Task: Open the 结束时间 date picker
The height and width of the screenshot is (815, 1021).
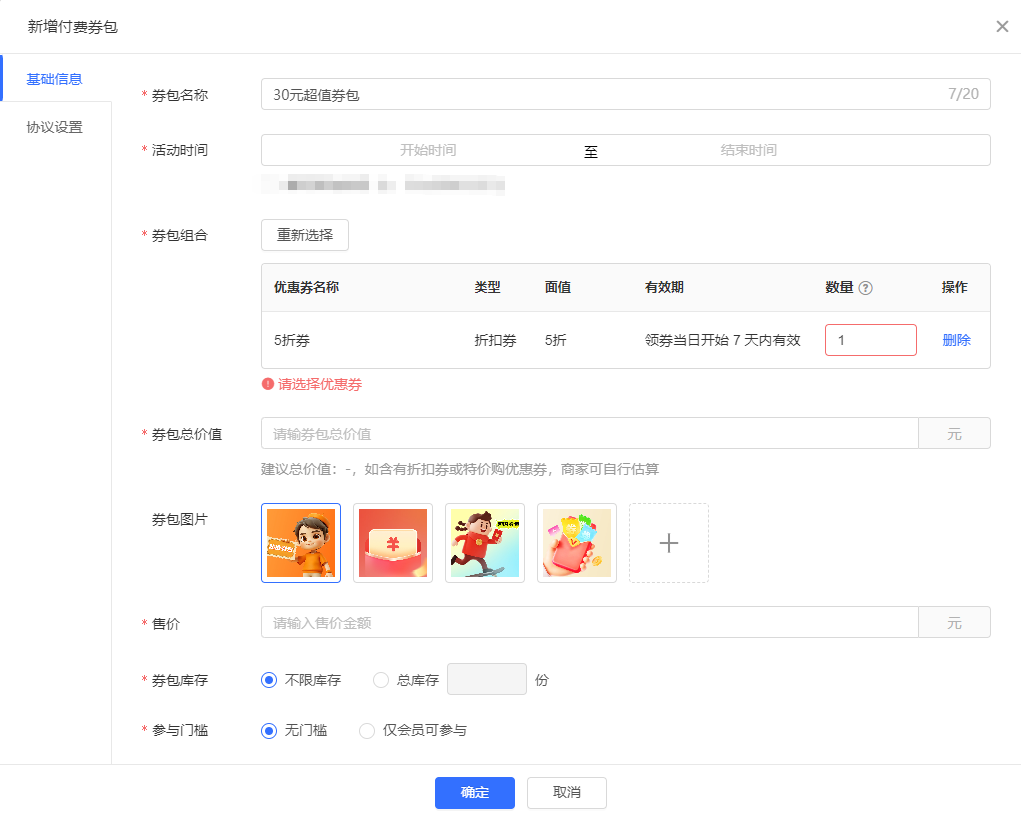Action: click(x=748, y=150)
